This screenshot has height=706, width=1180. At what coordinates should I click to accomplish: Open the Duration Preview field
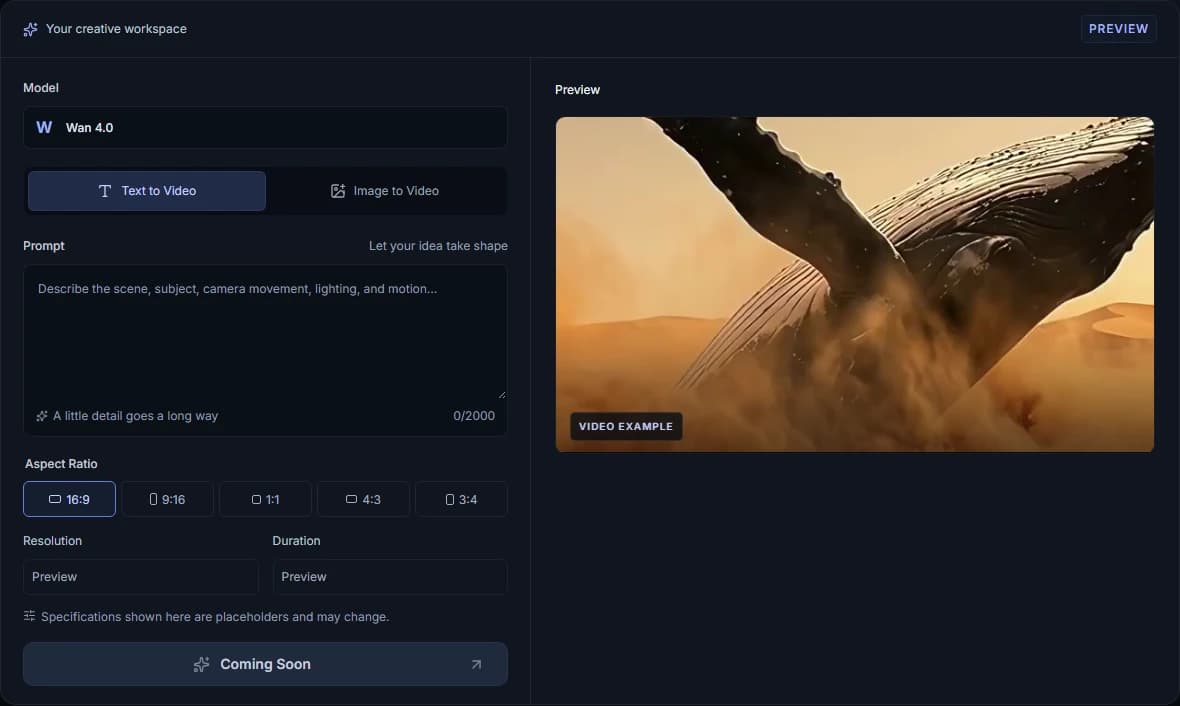tap(390, 577)
